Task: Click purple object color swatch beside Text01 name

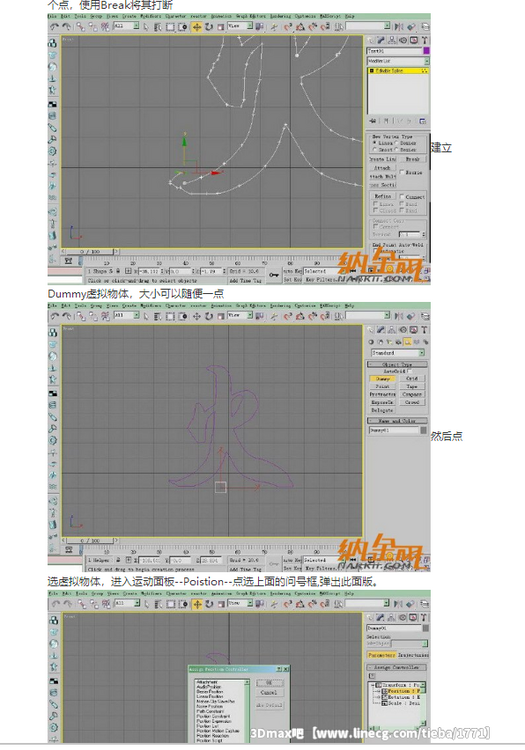Action: click(x=426, y=51)
